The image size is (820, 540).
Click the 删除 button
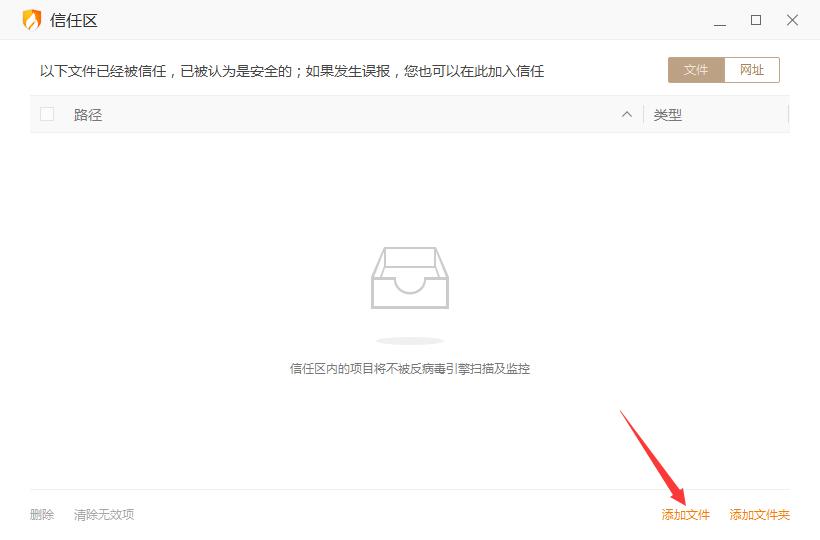pos(42,515)
